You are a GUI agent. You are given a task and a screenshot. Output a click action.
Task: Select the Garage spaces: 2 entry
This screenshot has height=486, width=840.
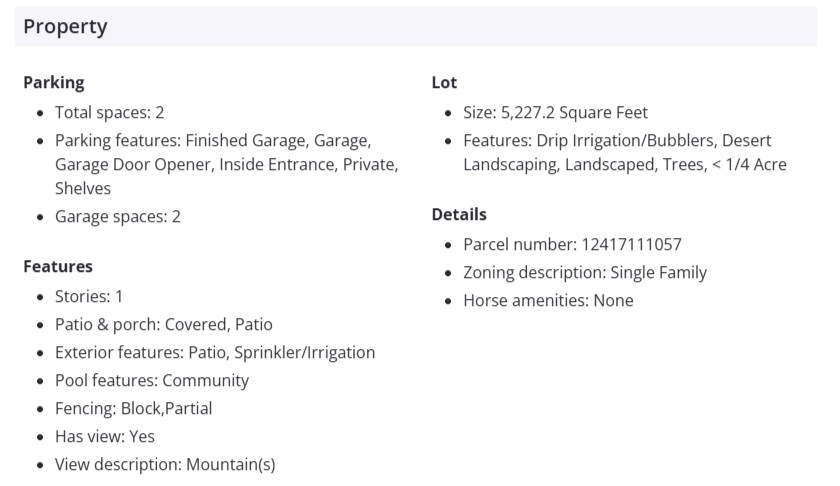[x=118, y=216]
